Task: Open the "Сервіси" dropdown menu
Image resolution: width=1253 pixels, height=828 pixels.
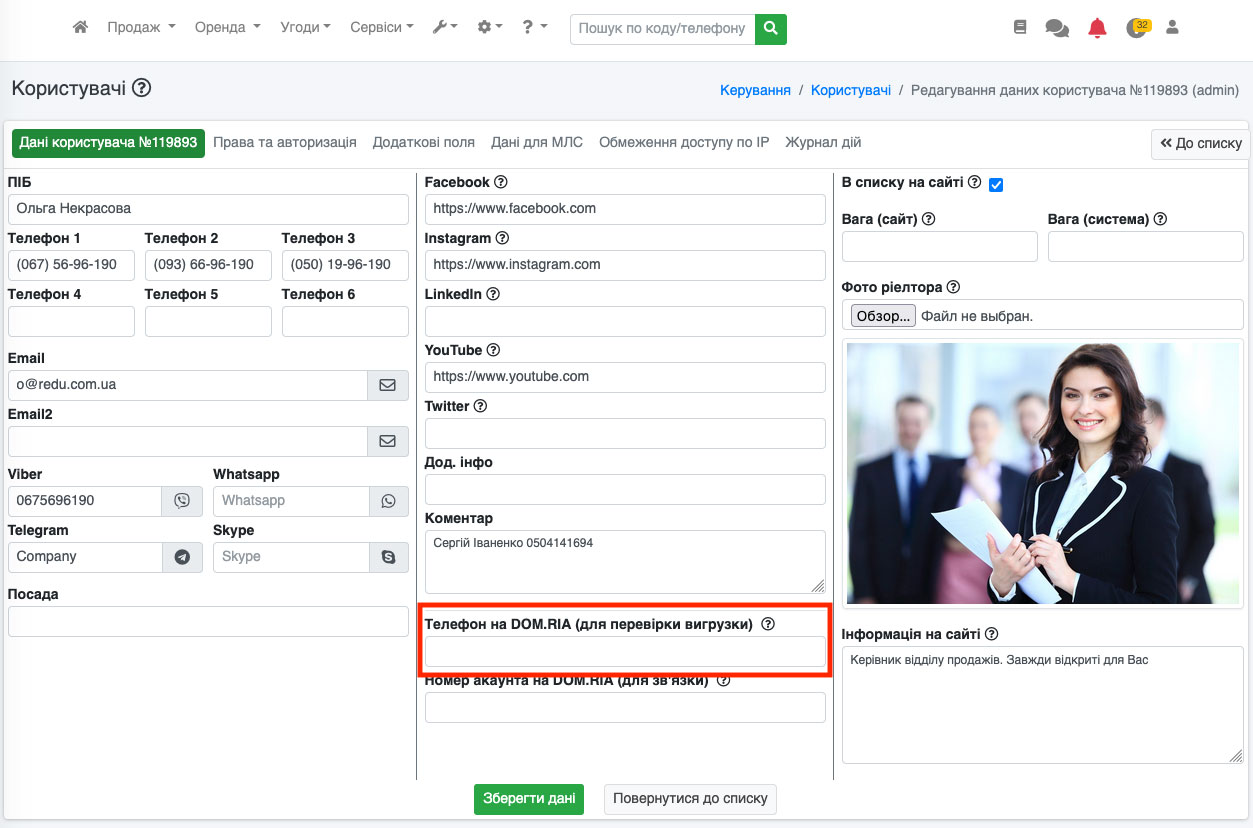Action: 381,28
